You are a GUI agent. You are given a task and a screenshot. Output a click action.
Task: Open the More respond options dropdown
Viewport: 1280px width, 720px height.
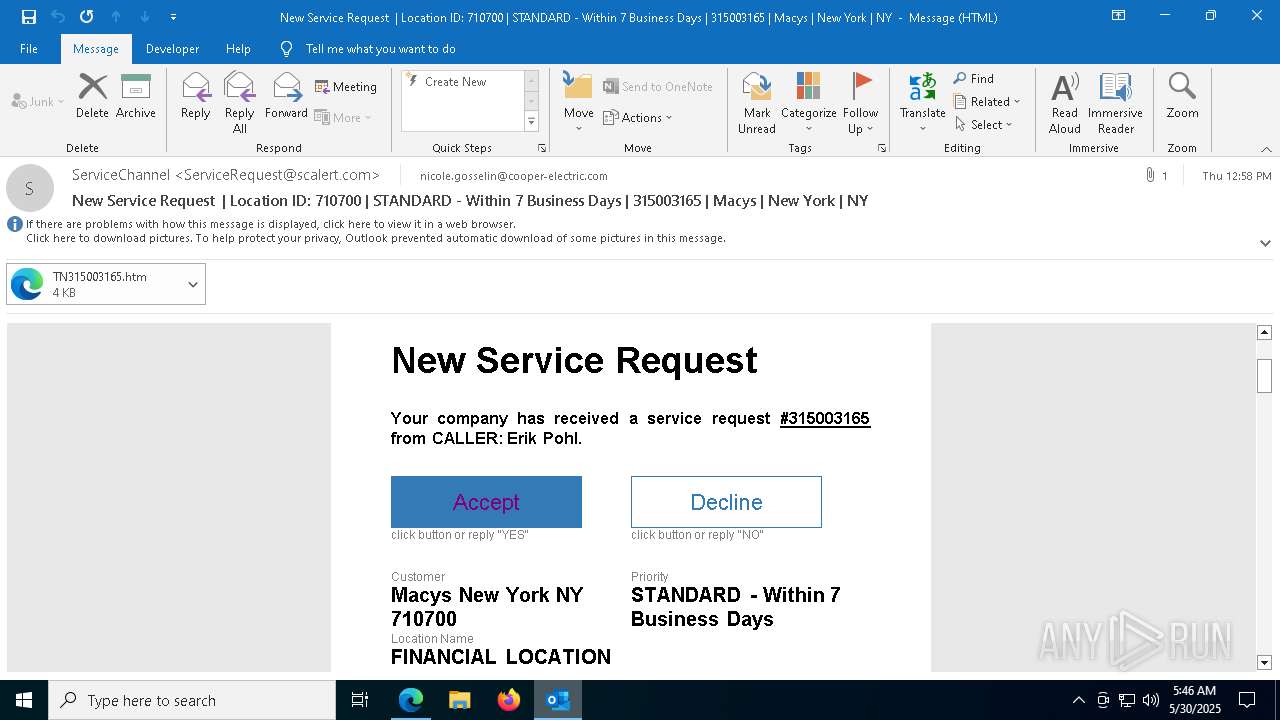point(343,117)
